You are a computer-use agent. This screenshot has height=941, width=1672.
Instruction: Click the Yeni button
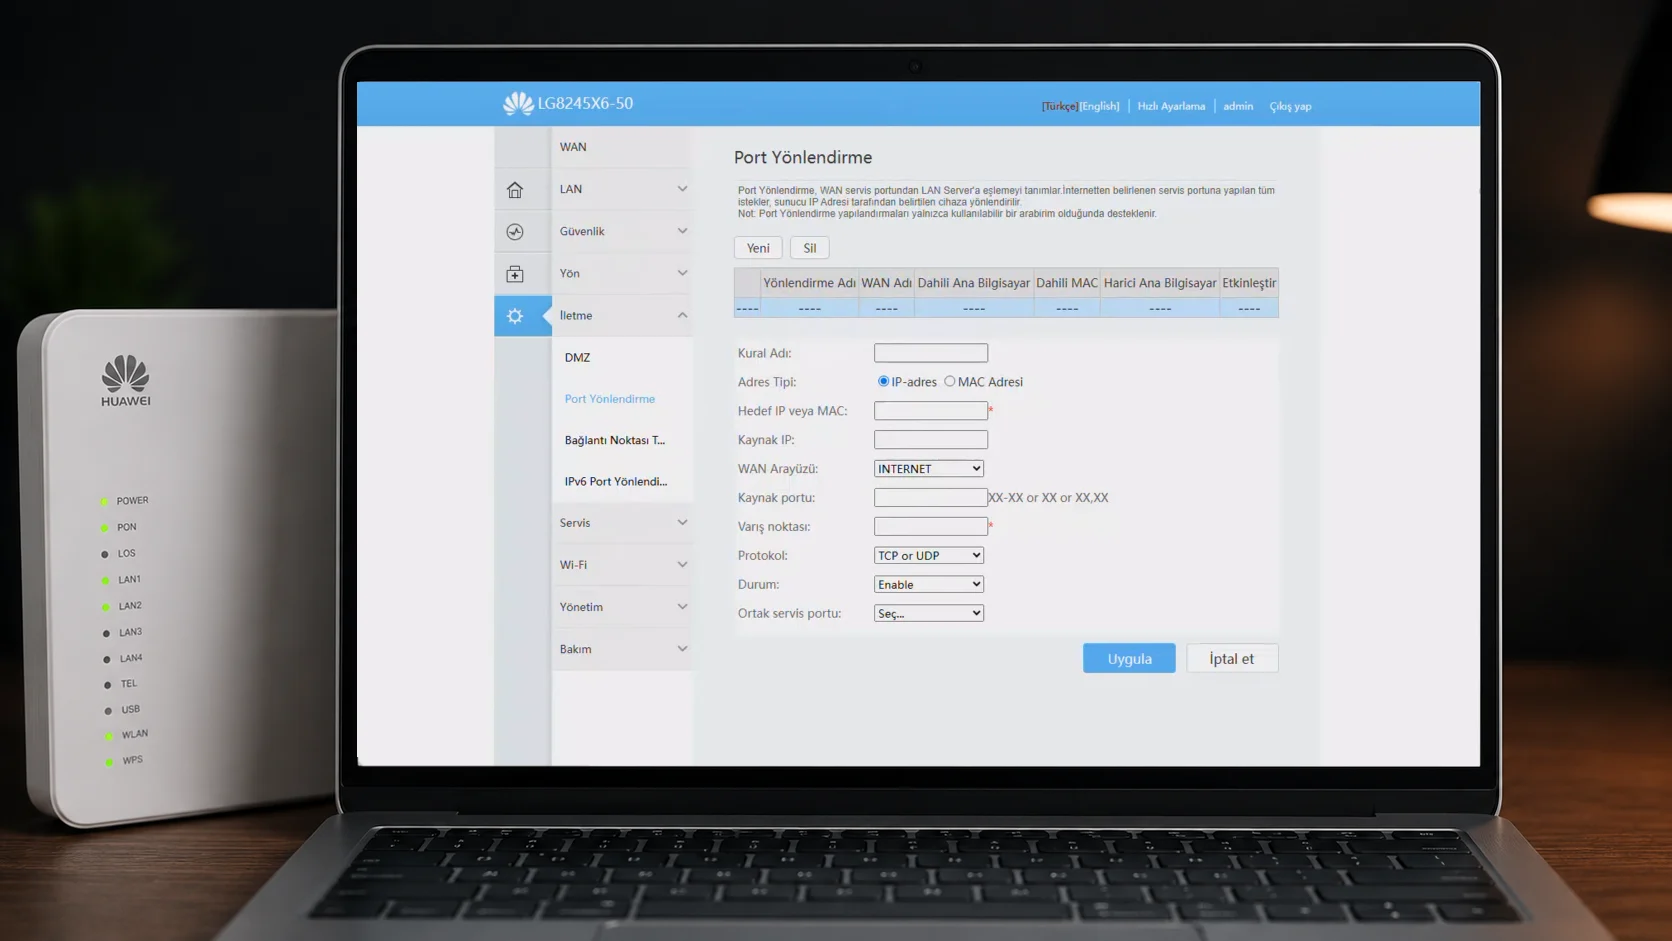click(758, 248)
